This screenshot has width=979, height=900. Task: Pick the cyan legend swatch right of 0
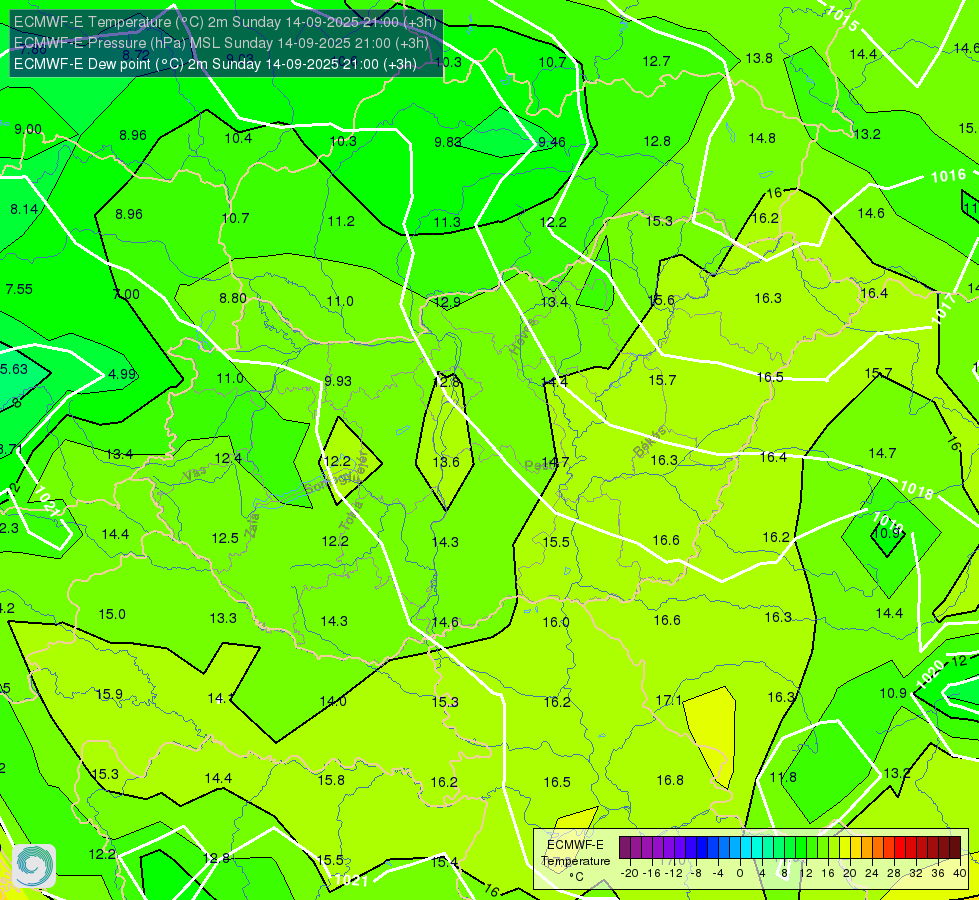pyautogui.click(x=745, y=848)
